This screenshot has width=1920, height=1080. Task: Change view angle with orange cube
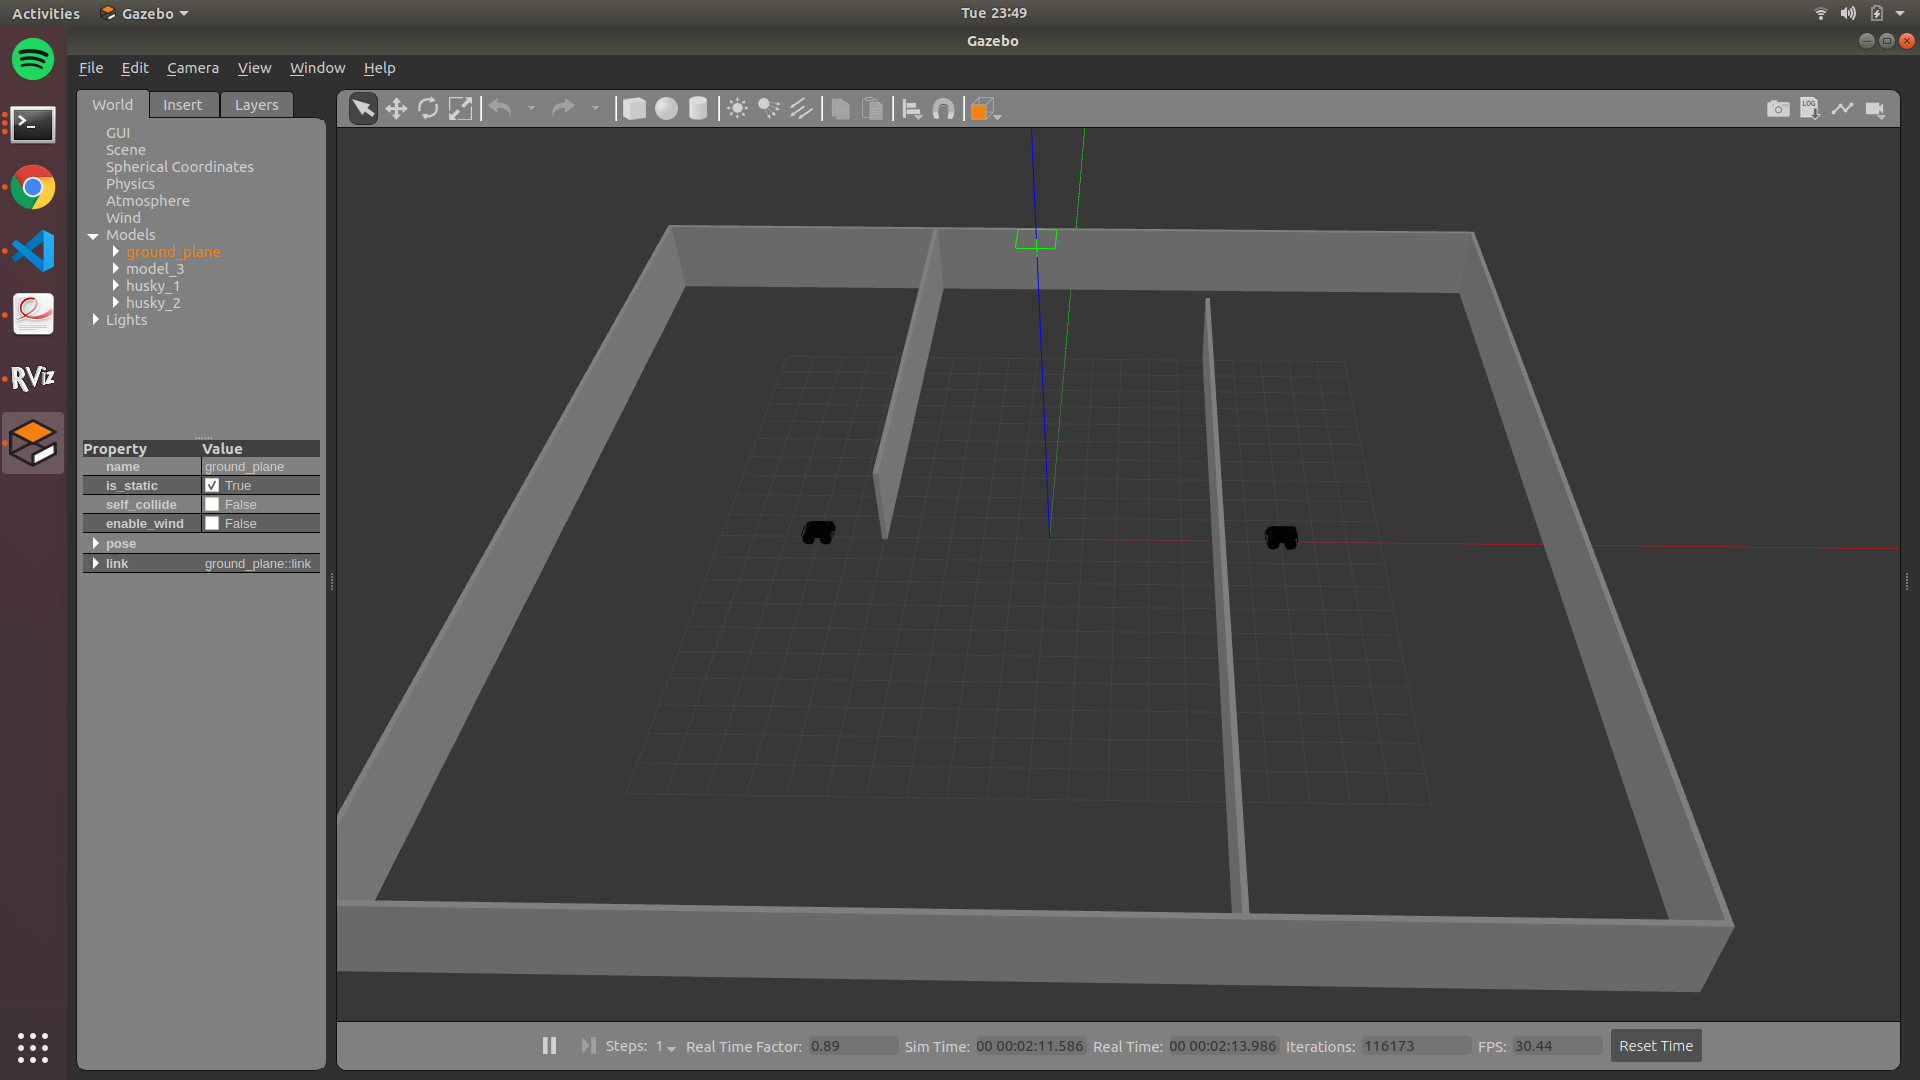pos(985,109)
